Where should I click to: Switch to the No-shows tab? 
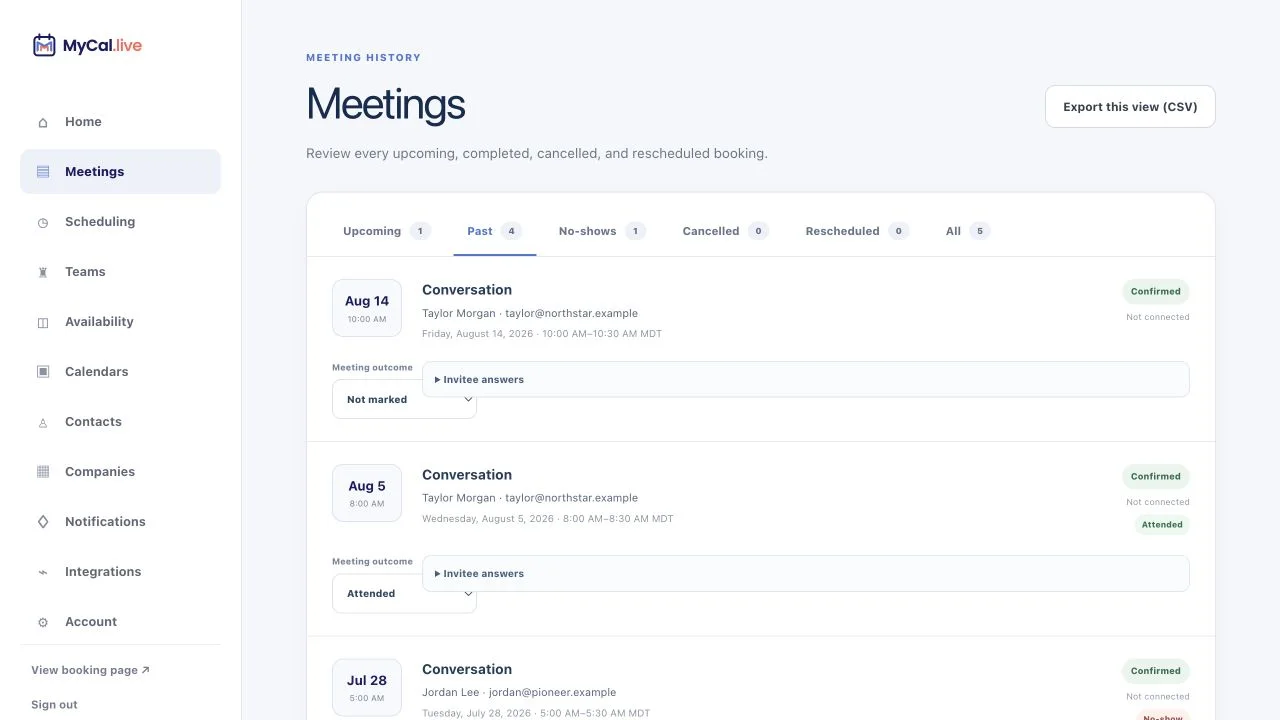(602, 231)
